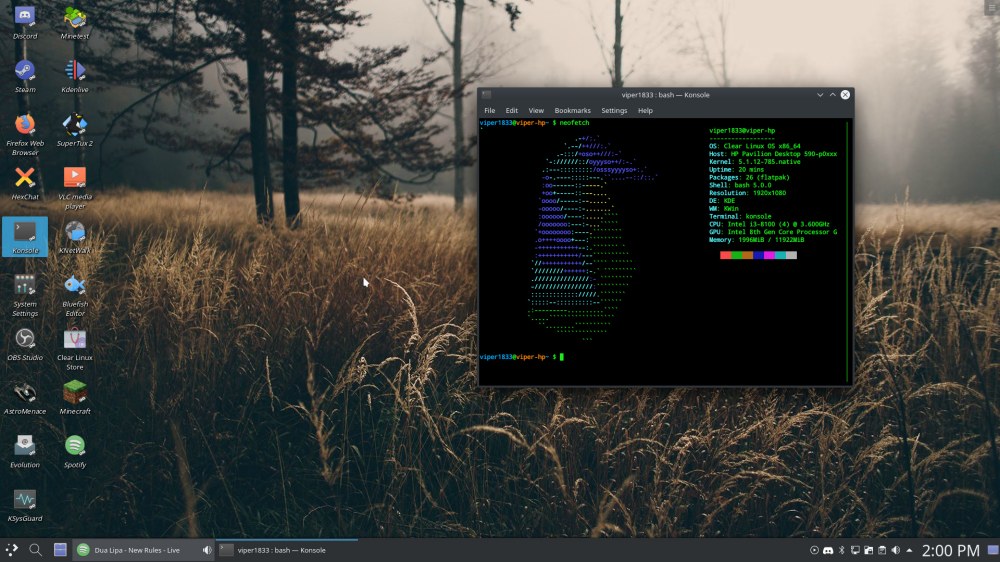Click the green neofetch color block

[737, 255]
